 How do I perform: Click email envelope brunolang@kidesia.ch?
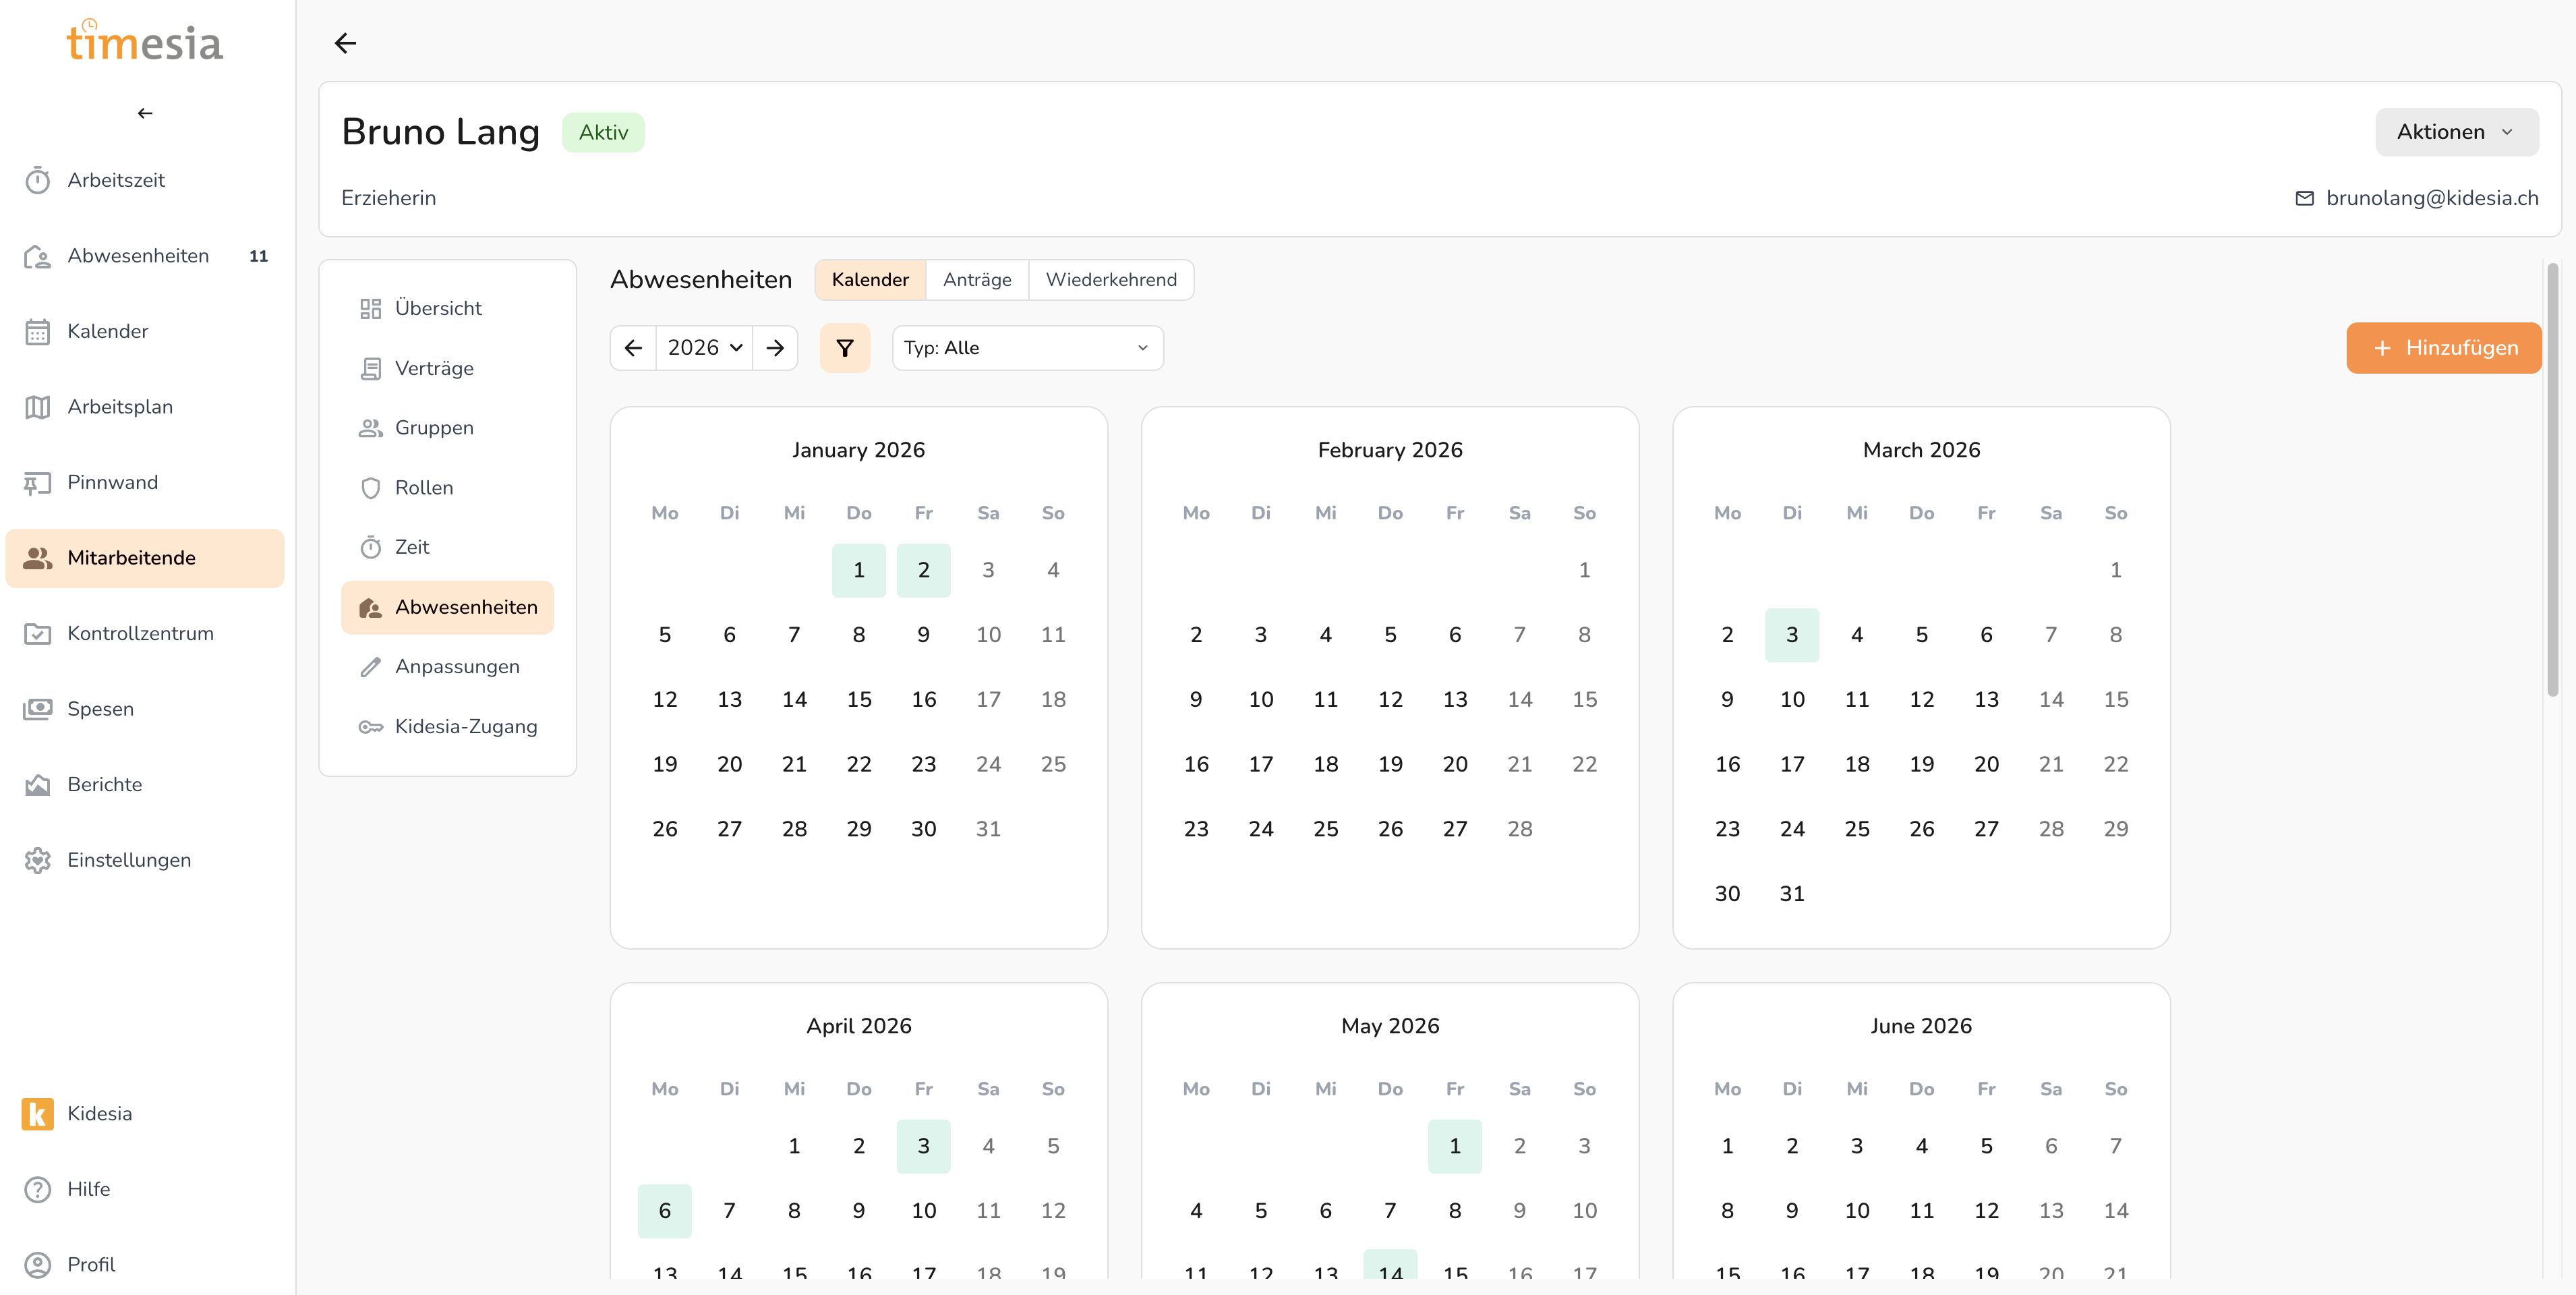coord(2304,198)
